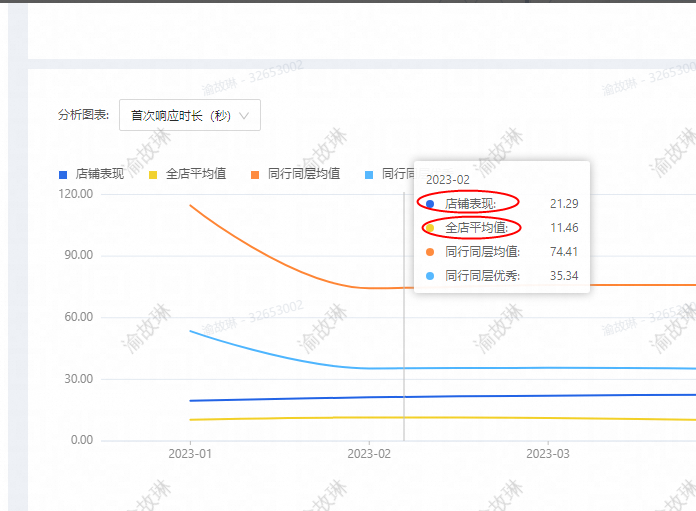
Task: Click the tooltip date header 2023-02
Action: pyautogui.click(x=447, y=180)
